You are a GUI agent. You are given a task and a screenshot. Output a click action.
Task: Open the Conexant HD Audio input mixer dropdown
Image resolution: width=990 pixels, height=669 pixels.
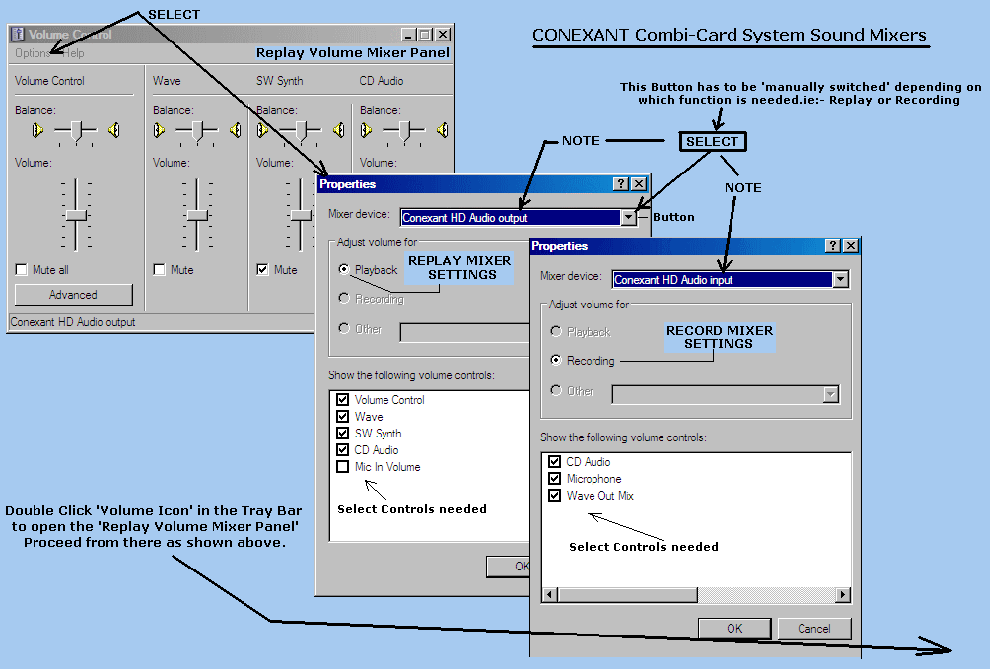coord(841,280)
